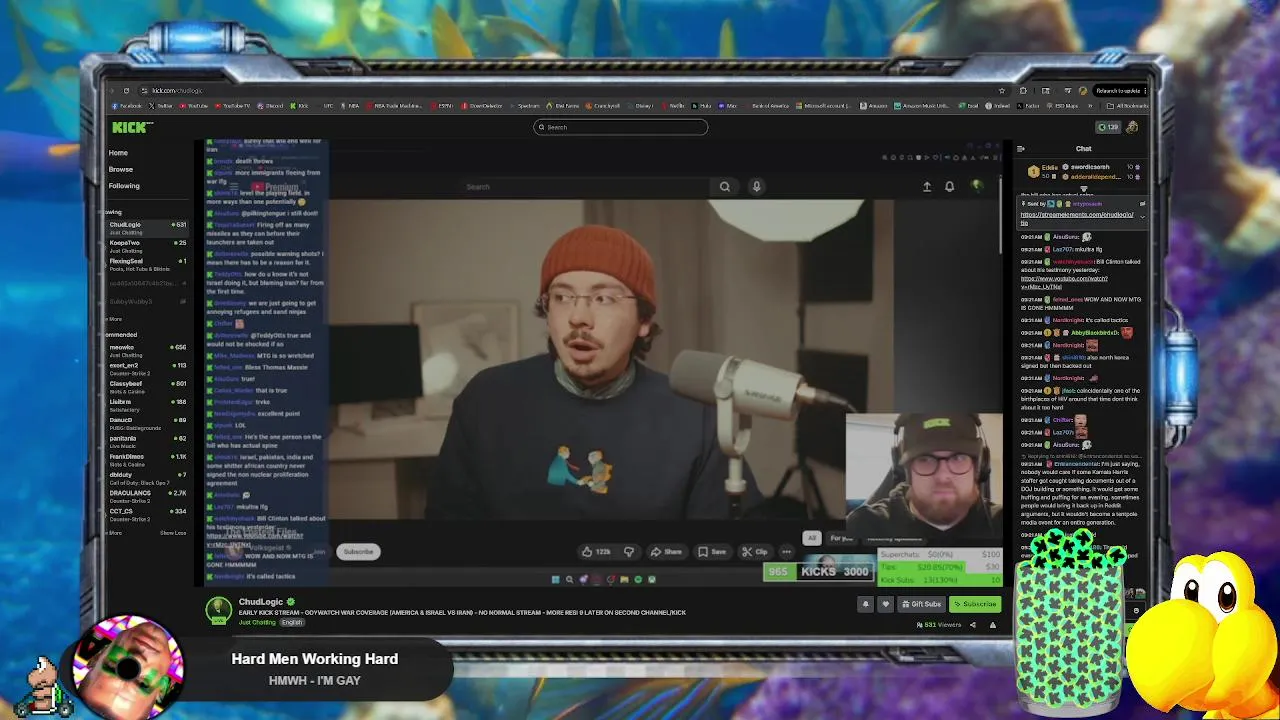This screenshot has width=1280, height=720.
Task: Click the Clip scissors button
Action: pyautogui.click(x=755, y=551)
